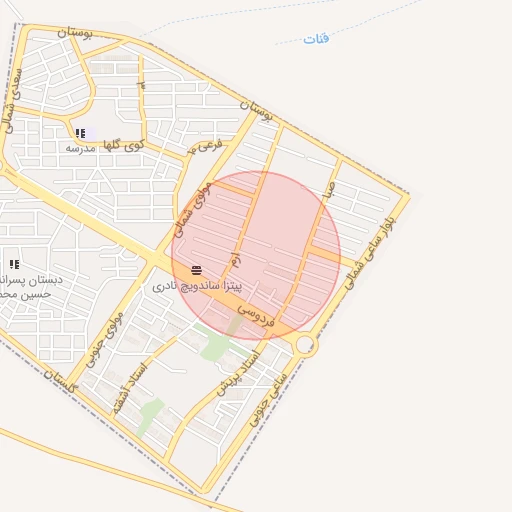Select the گلستان street label

[x=61, y=381]
